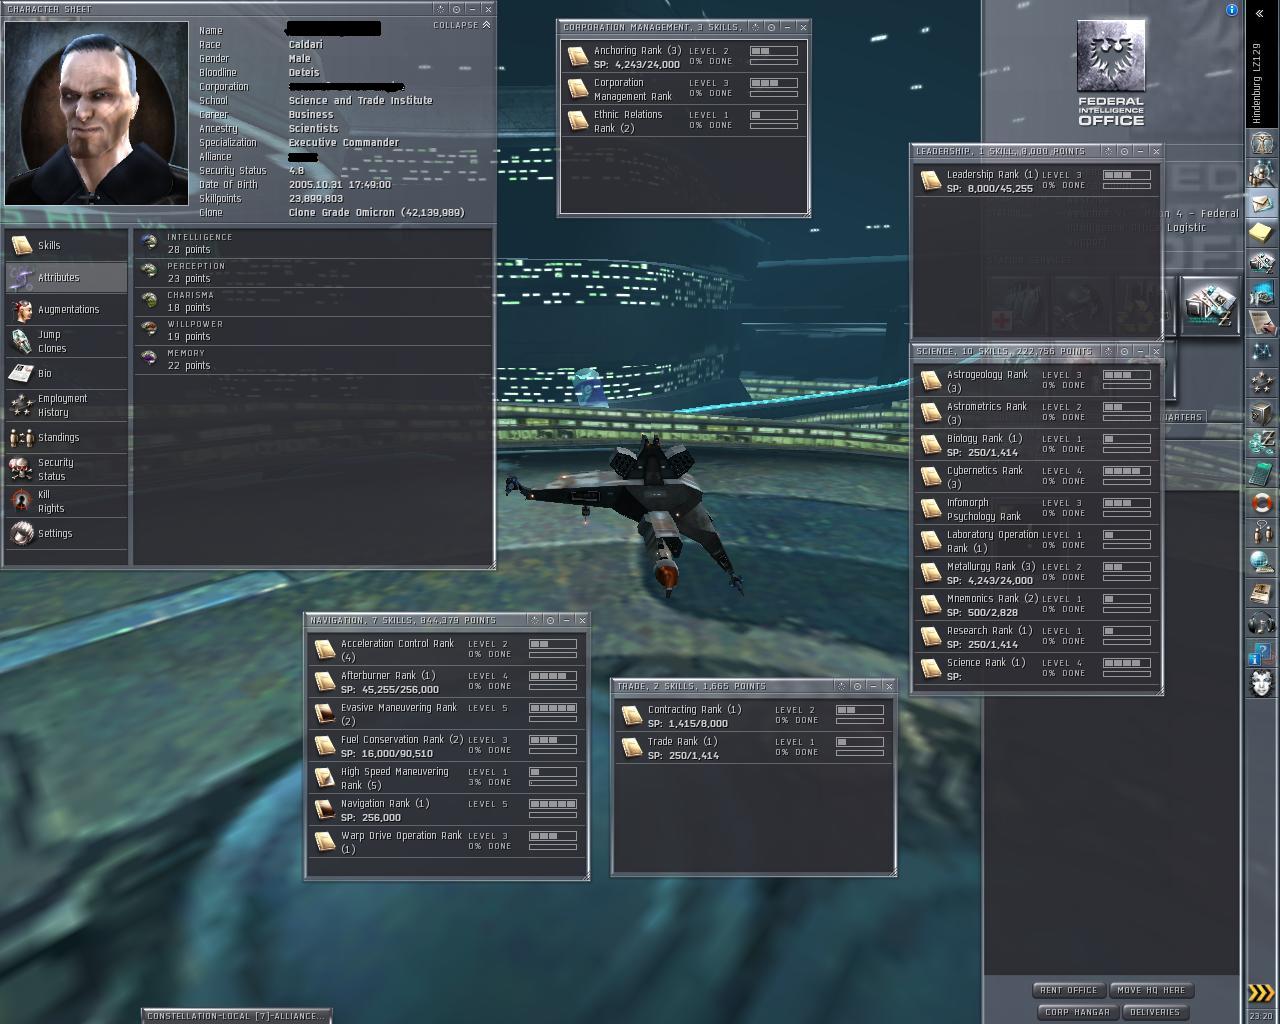This screenshot has width=1280, height=1024.
Task: Click the Leadership skill book icon
Action: point(930,180)
